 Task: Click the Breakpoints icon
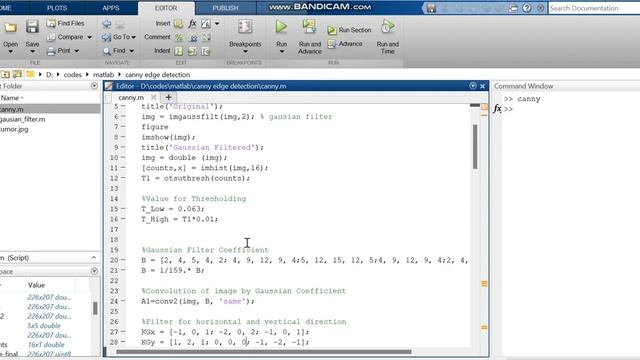[x=245, y=27]
